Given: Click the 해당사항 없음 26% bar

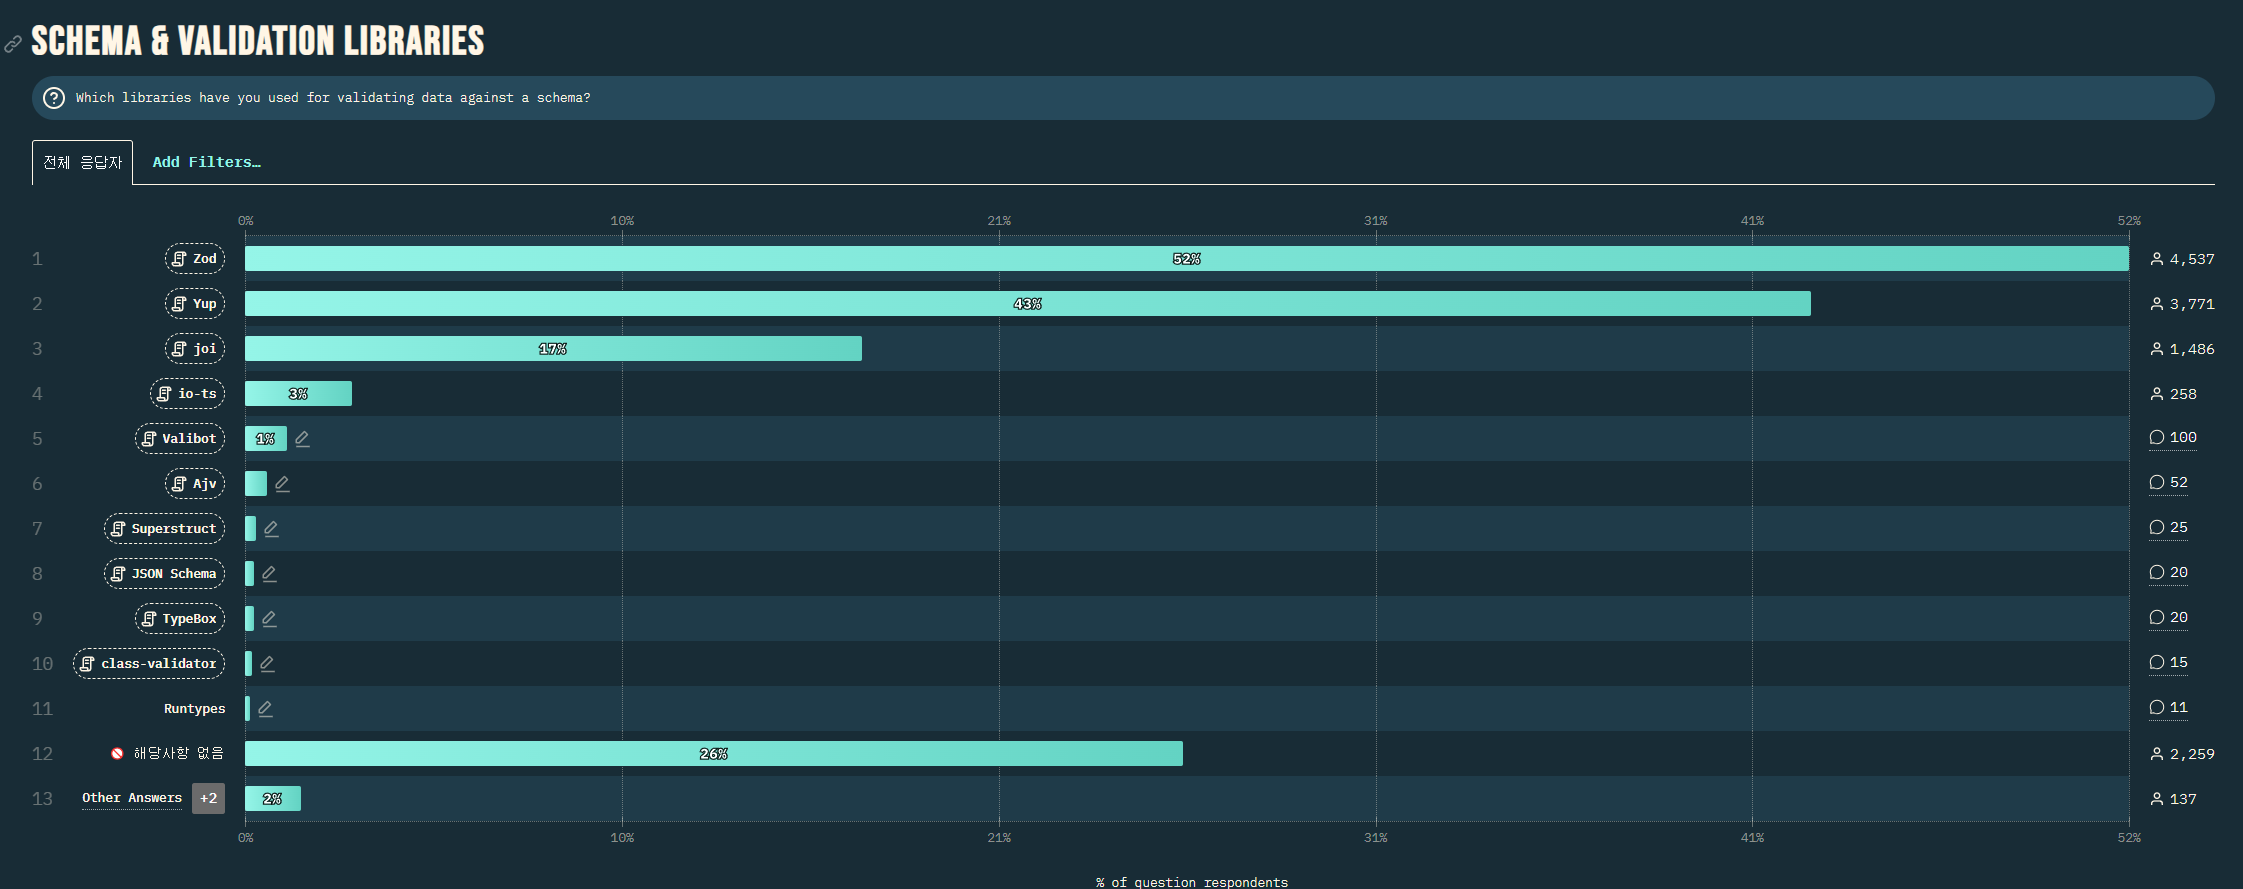Looking at the screenshot, I should click(714, 754).
